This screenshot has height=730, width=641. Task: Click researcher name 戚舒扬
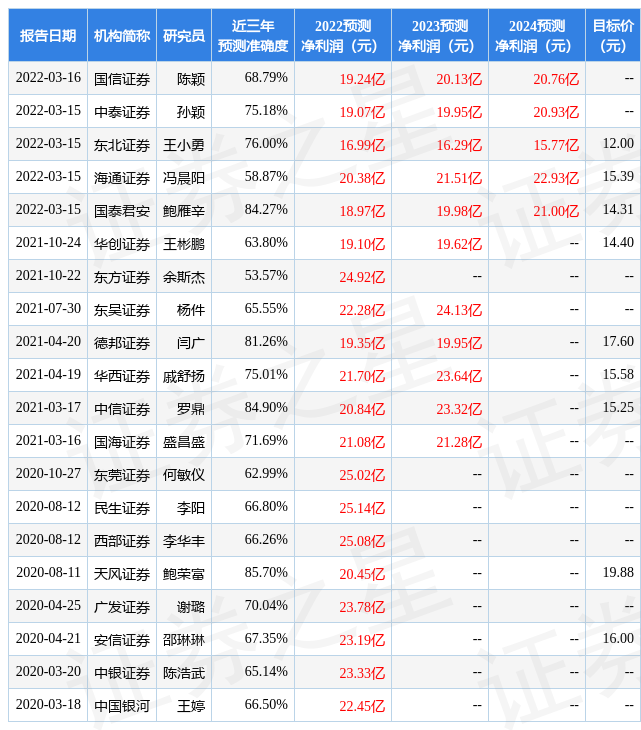coord(184,376)
